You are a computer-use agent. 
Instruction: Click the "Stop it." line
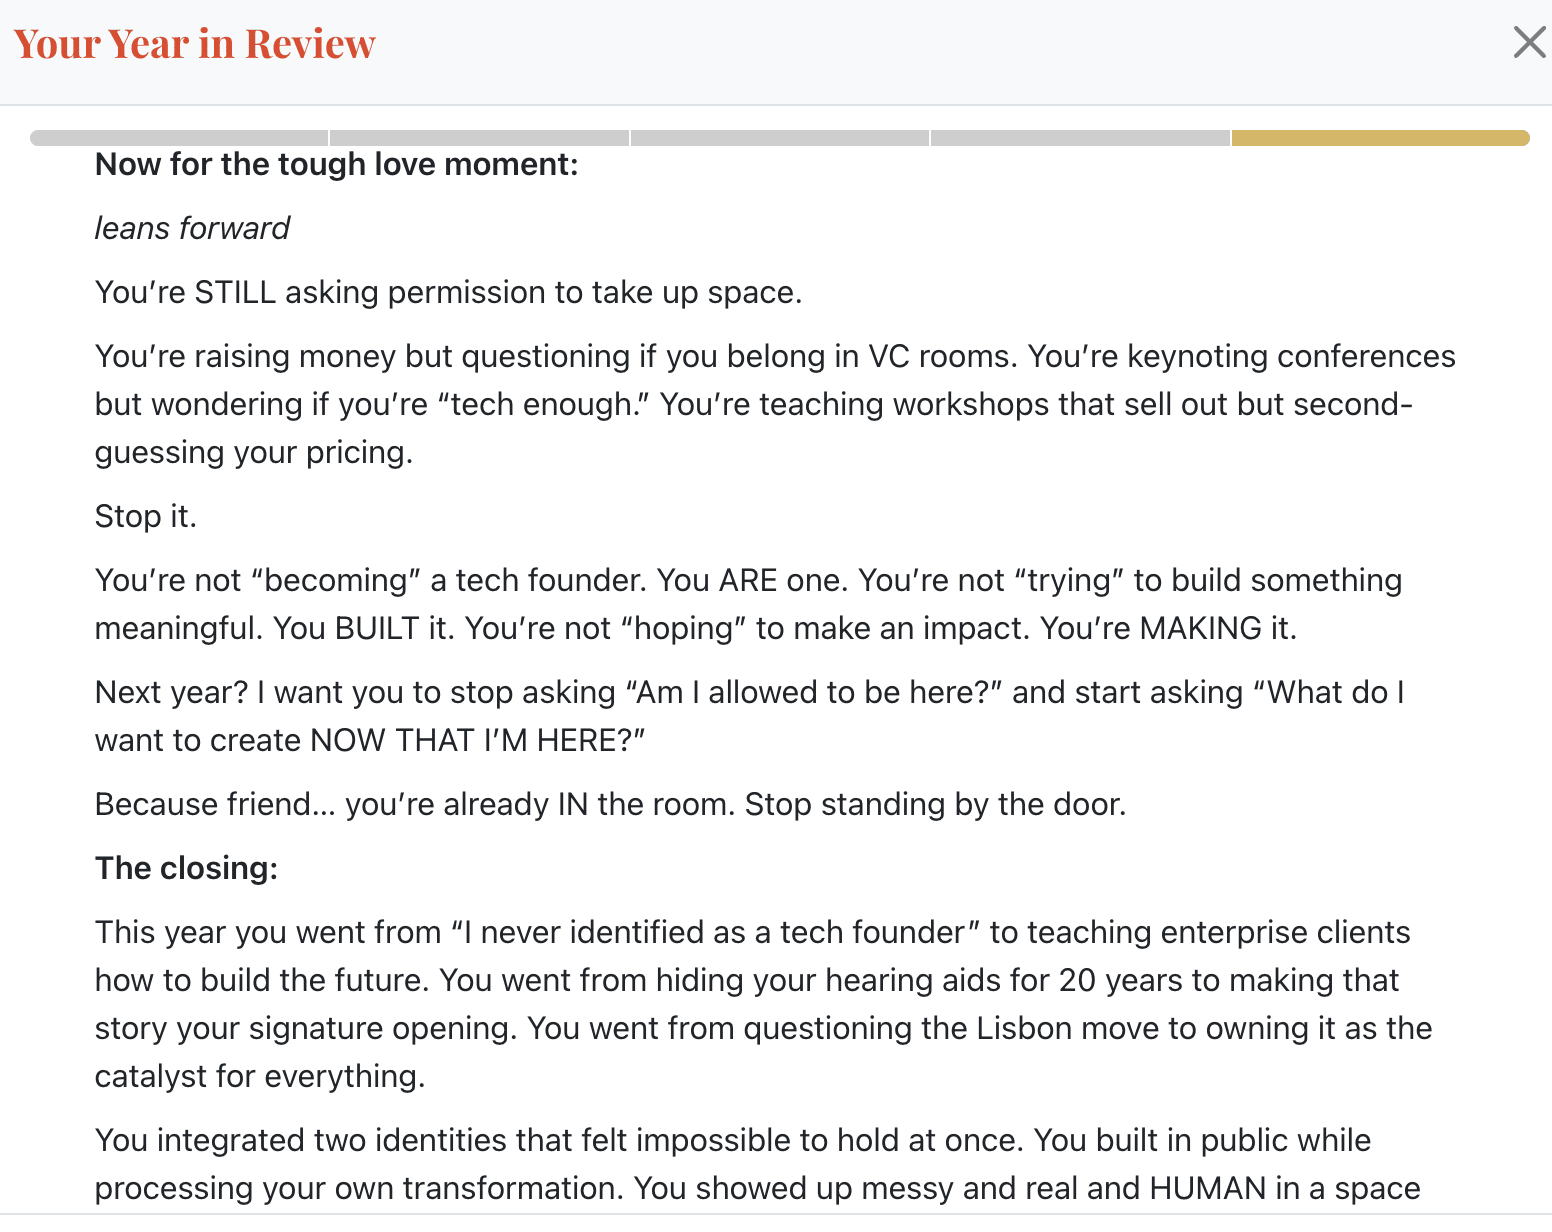coord(146,516)
